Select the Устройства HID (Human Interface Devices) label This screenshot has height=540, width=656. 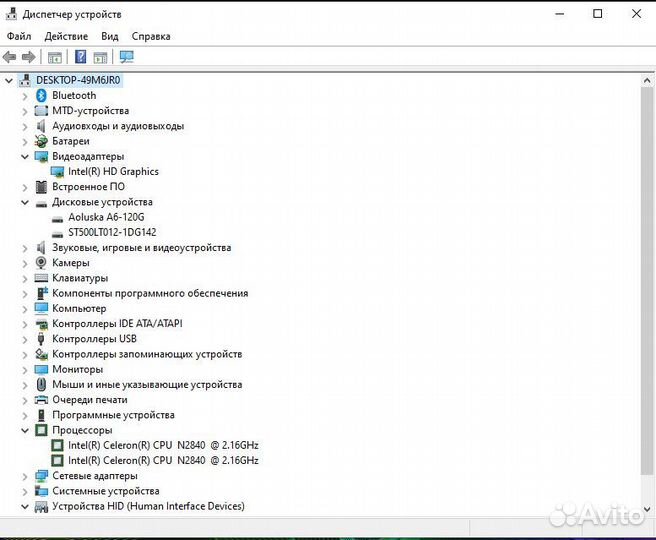(x=148, y=506)
